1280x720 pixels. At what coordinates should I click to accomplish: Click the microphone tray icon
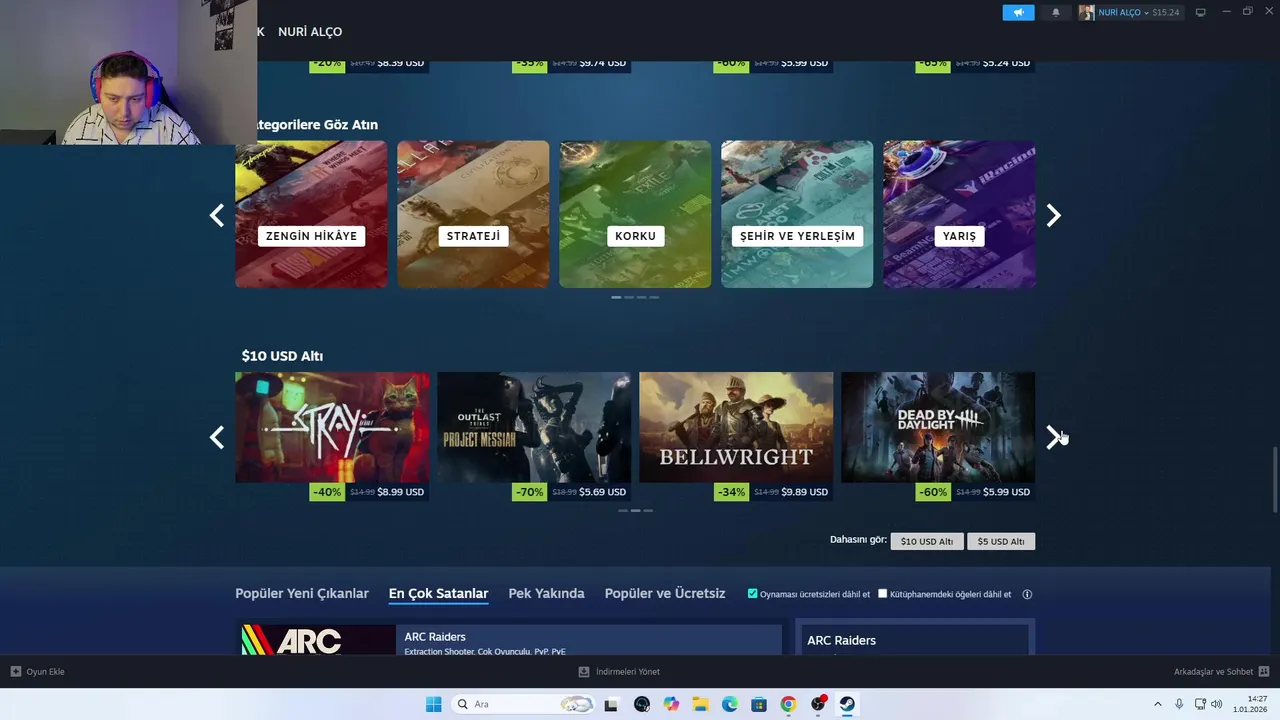pyautogui.click(x=1180, y=704)
